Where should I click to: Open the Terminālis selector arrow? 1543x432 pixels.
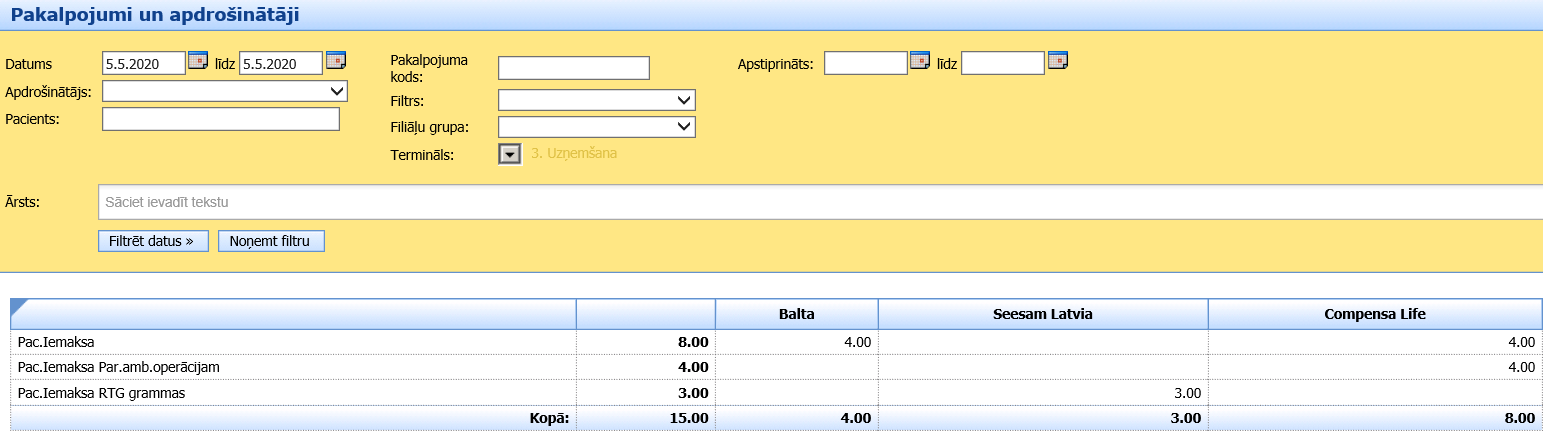(x=510, y=154)
